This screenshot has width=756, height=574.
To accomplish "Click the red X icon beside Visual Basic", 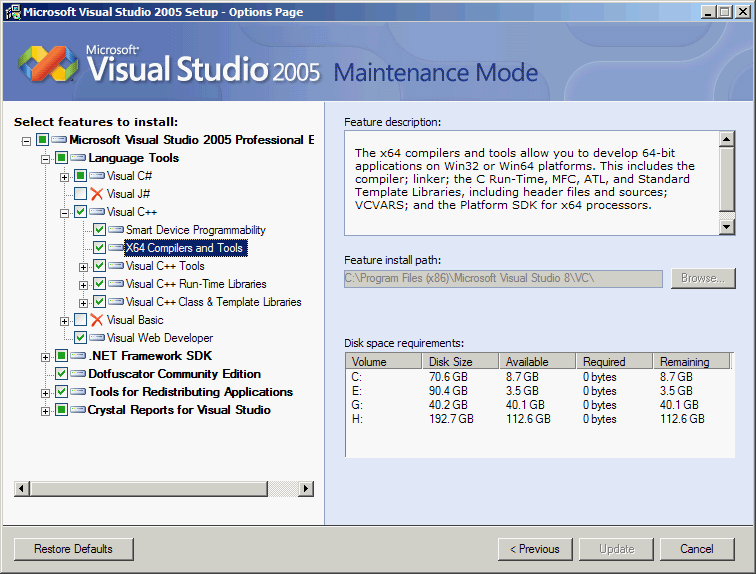I will pos(97,320).
